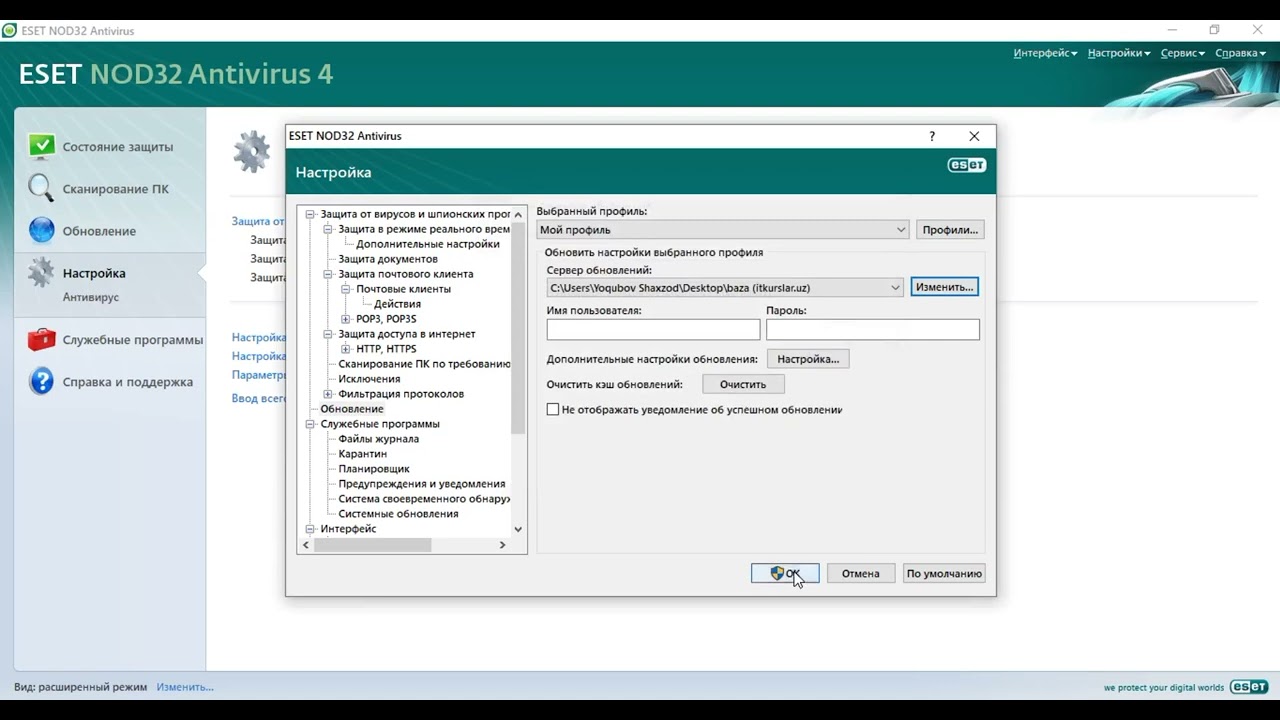Click Очистить to clear the update cache
The image size is (1280, 720).
coord(743,384)
